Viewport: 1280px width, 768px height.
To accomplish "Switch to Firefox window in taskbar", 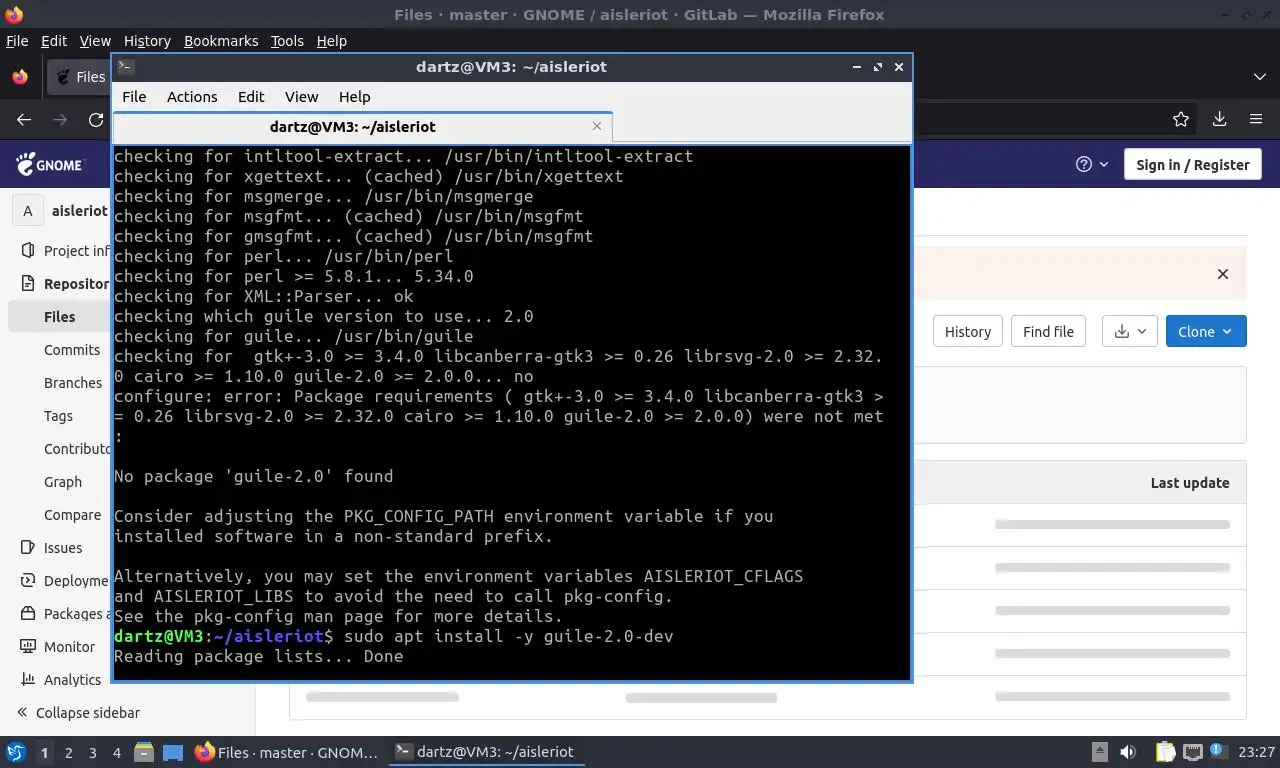I will click(287, 752).
